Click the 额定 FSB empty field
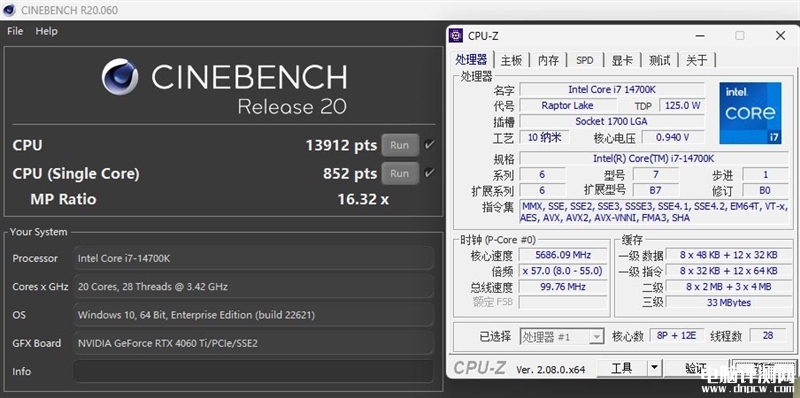Viewport: 800px width, 398px height. (x=563, y=302)
